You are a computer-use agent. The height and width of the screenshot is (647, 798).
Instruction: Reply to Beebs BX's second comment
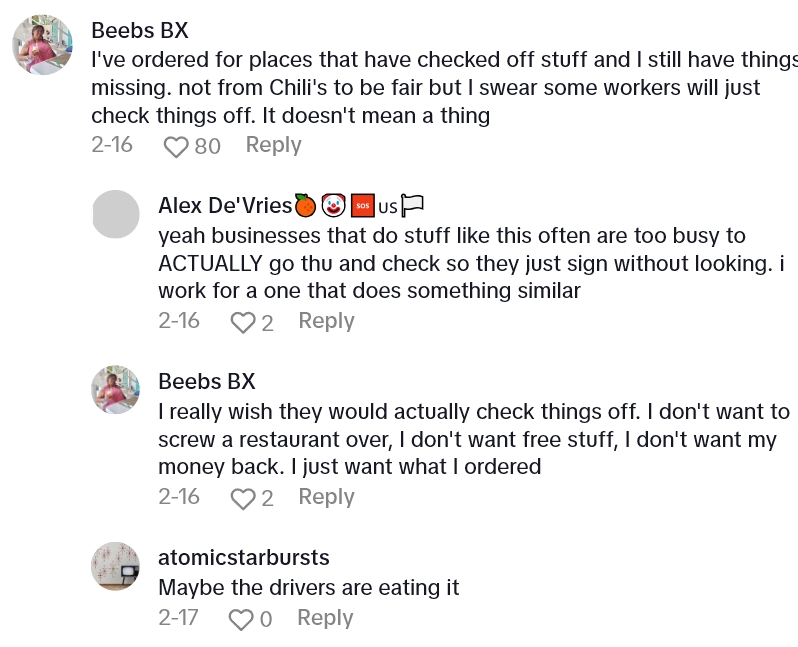(x=326, y=497)
